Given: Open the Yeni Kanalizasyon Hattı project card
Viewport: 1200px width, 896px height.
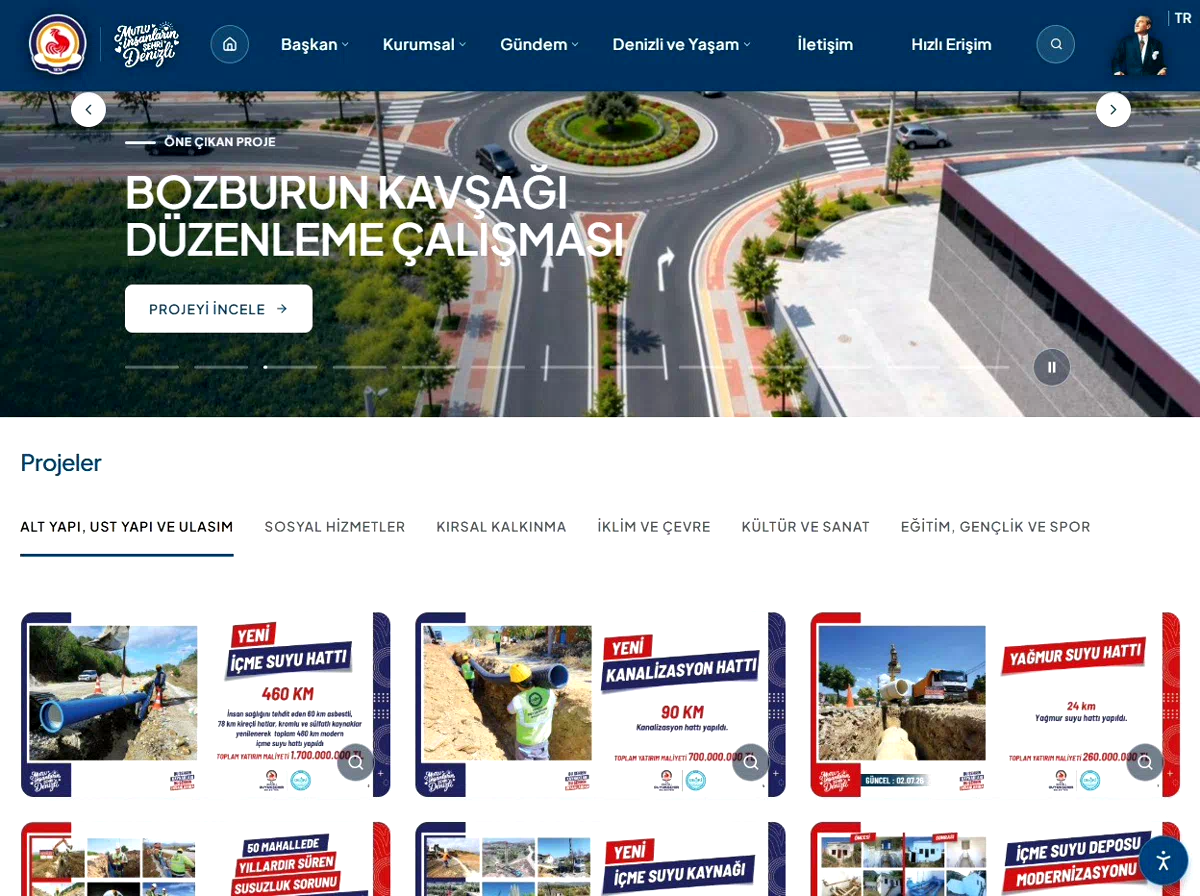Looking at the screenshot, I should 600,705.
